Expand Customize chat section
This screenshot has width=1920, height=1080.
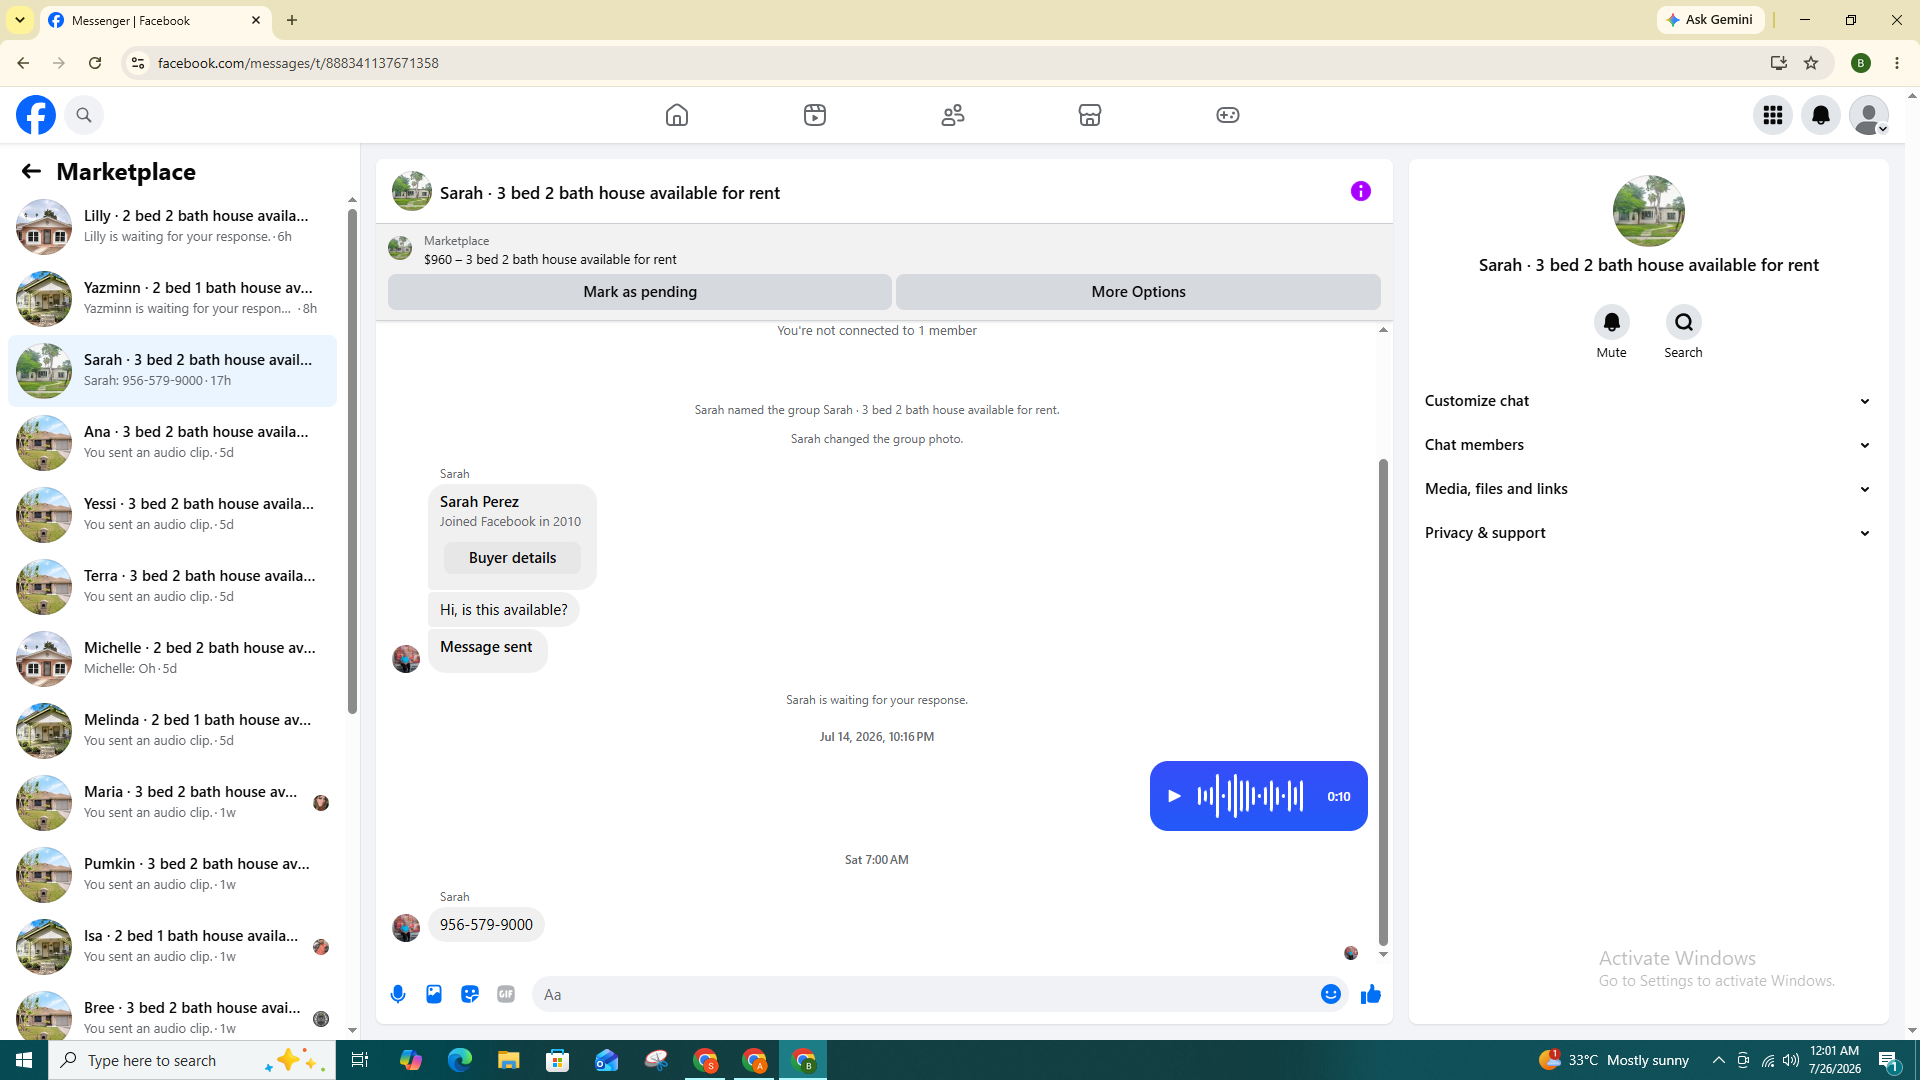tap(1649, 401)
